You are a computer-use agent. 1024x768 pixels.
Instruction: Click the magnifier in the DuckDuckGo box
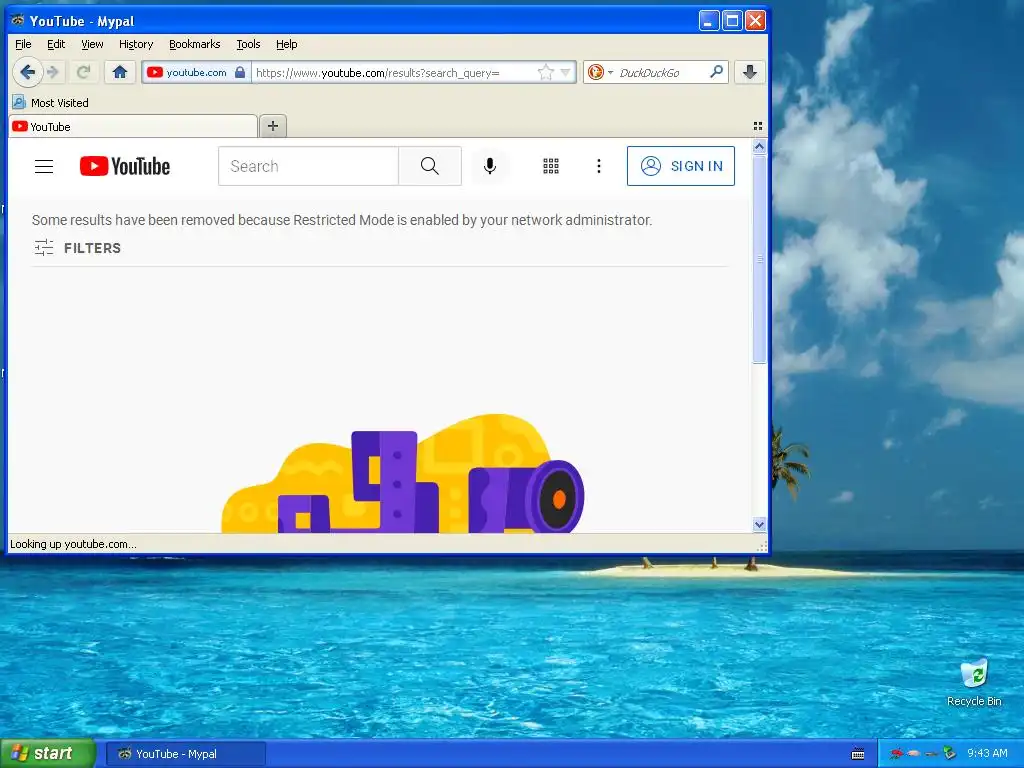[x=716, y=72]
